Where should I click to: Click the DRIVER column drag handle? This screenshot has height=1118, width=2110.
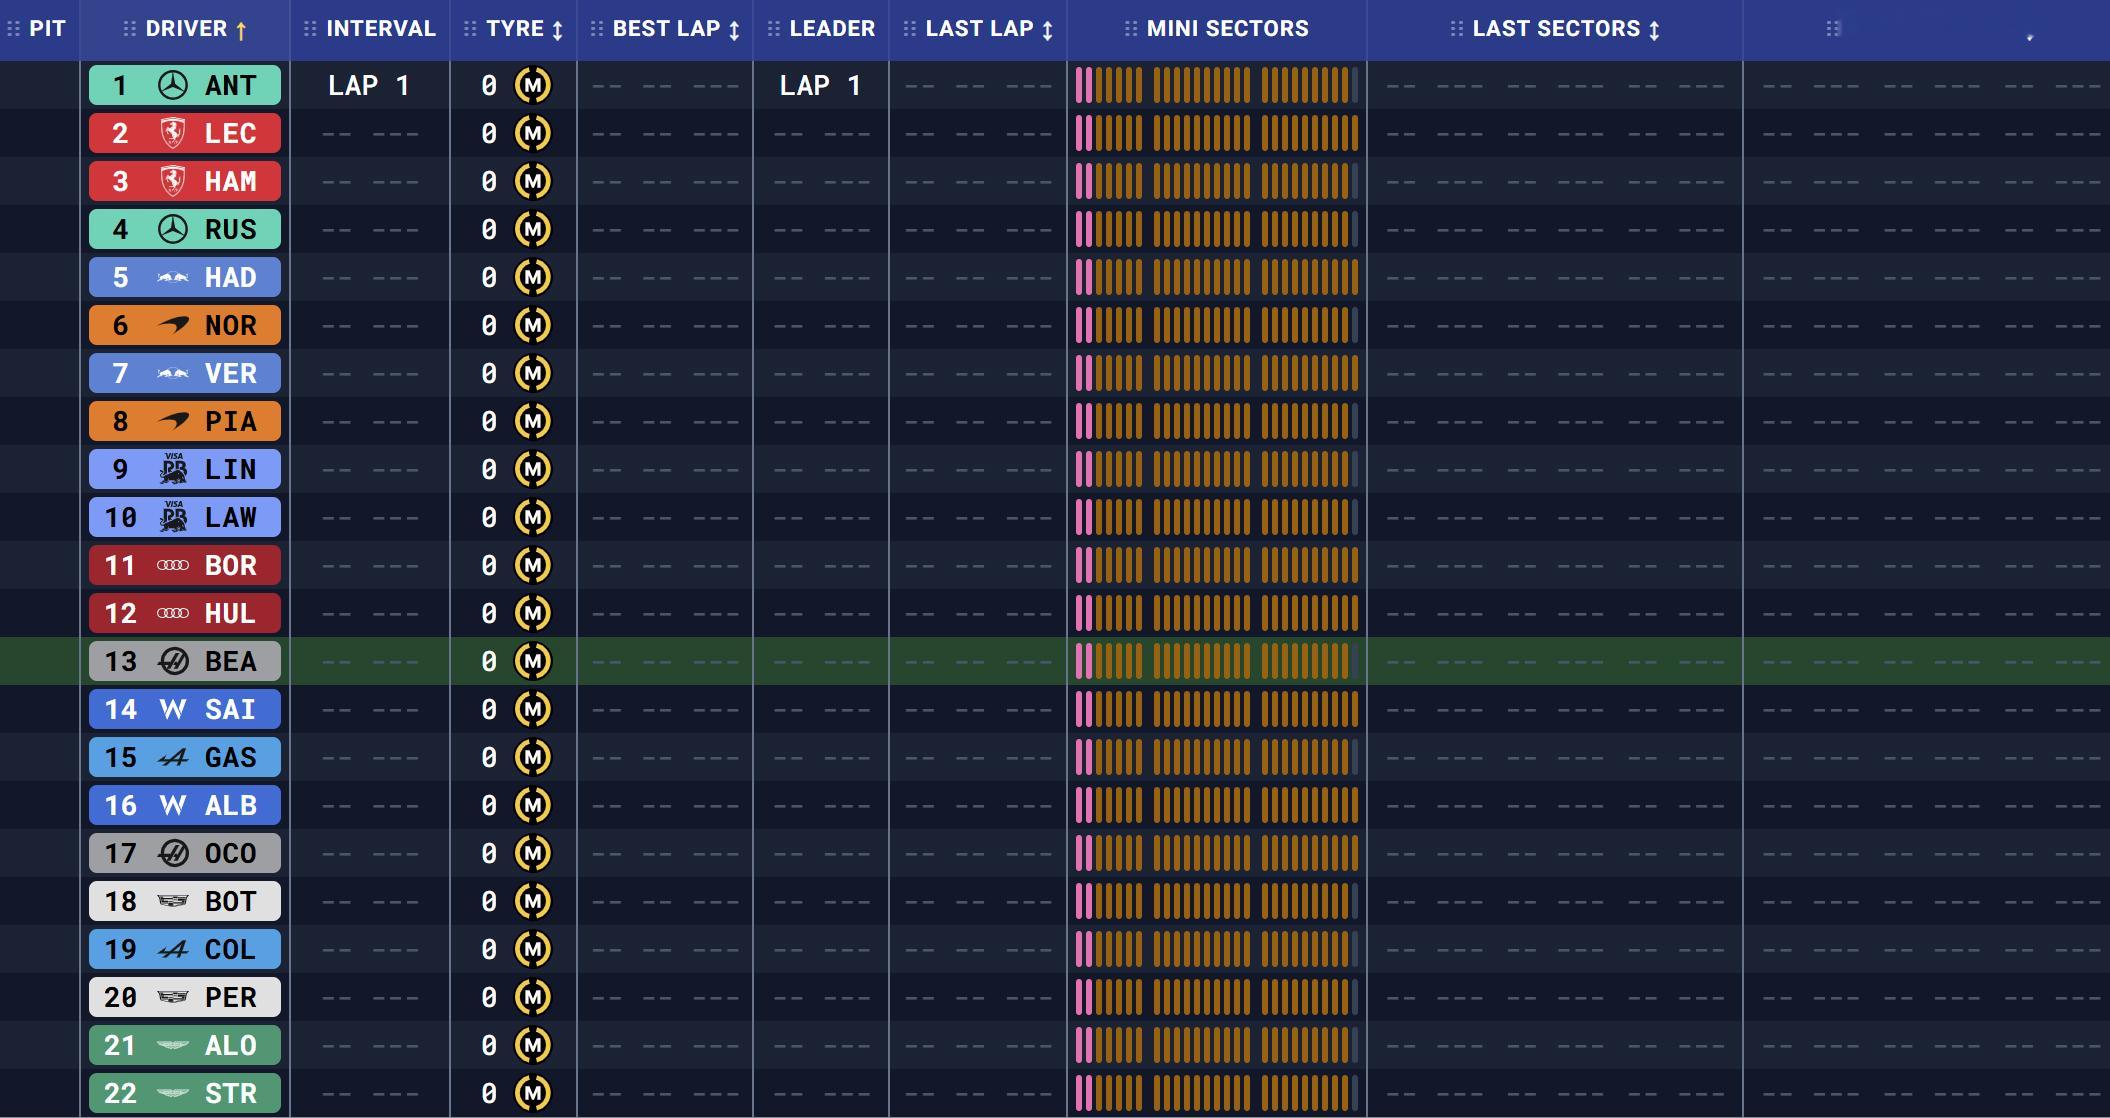(130, 29)
